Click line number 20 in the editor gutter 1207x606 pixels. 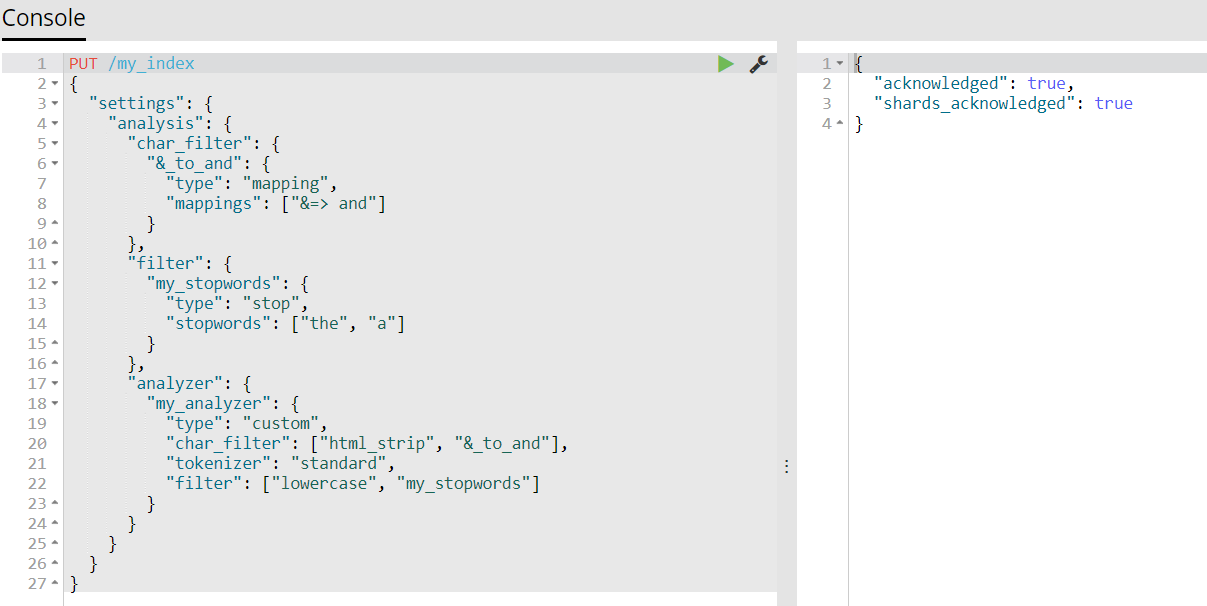pyautogui.click(x=37, y=444)
